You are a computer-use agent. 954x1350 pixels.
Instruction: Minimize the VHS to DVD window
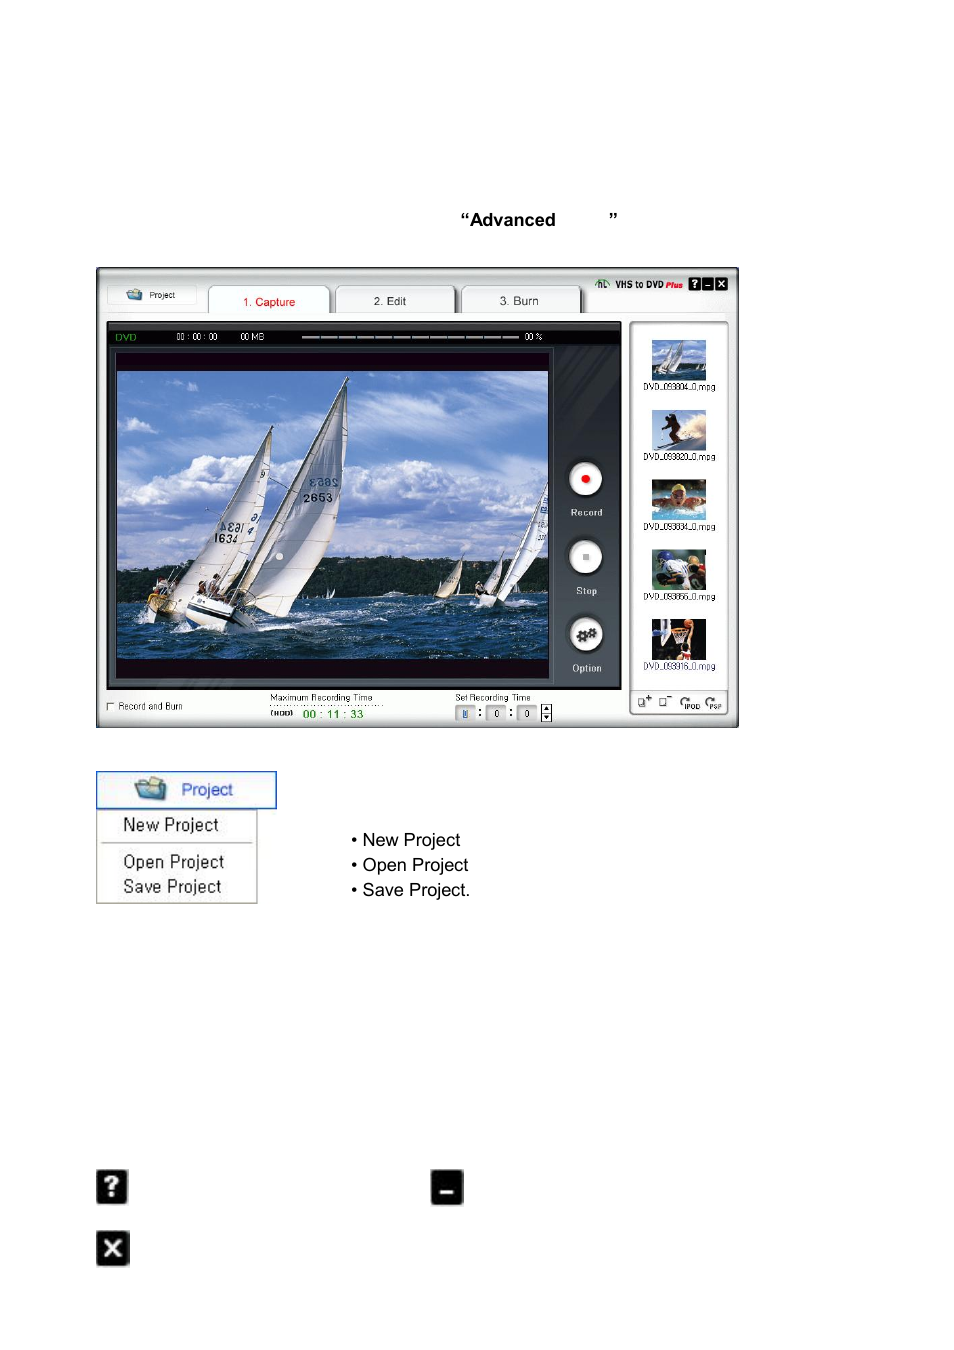point(708,284)
